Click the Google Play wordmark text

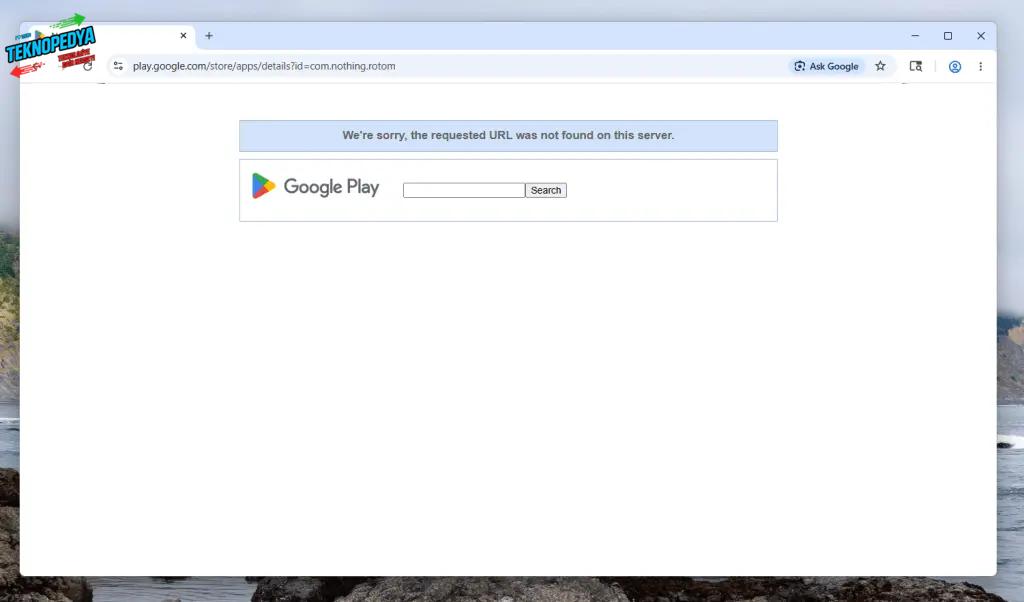coord(331,187)
